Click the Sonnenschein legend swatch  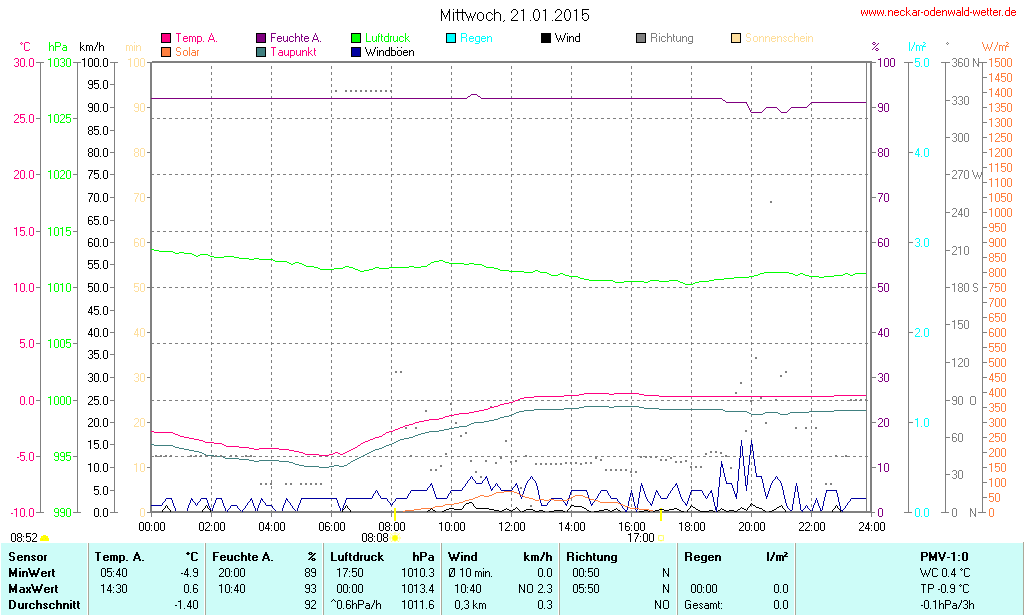tap(736, 38)
